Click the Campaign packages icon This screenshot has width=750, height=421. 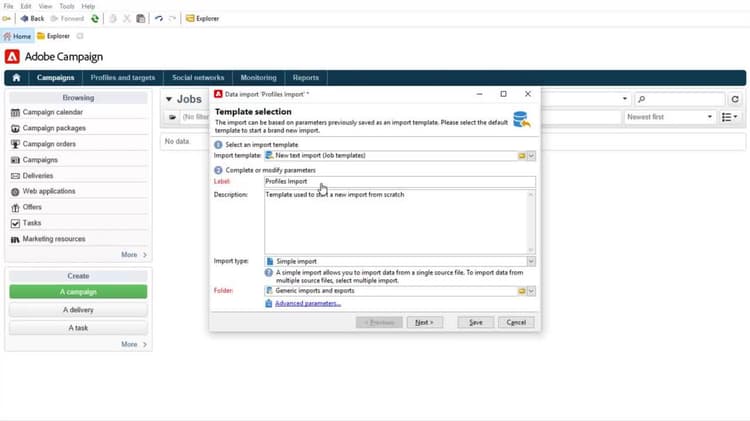(x=15, y=128)
